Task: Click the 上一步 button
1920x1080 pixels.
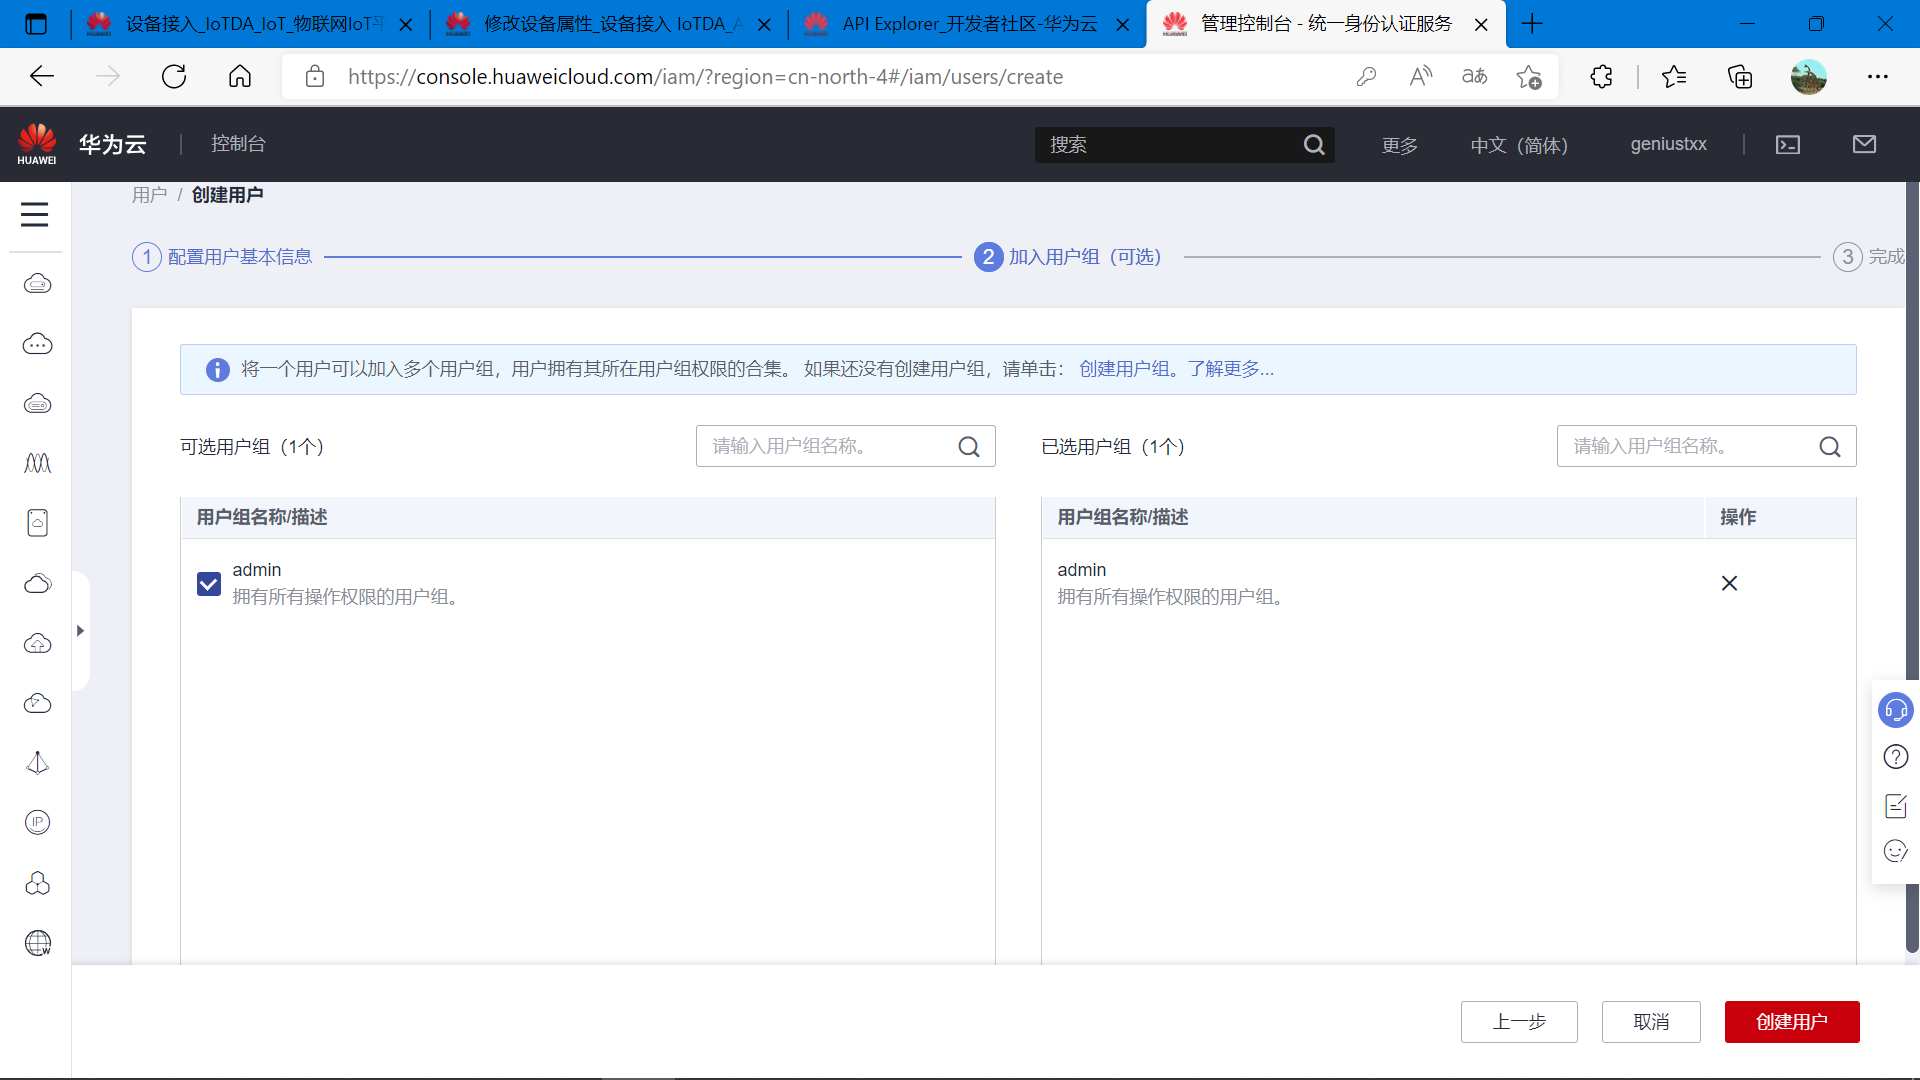Action: pyautogui.click(x=1519, y=1022)
